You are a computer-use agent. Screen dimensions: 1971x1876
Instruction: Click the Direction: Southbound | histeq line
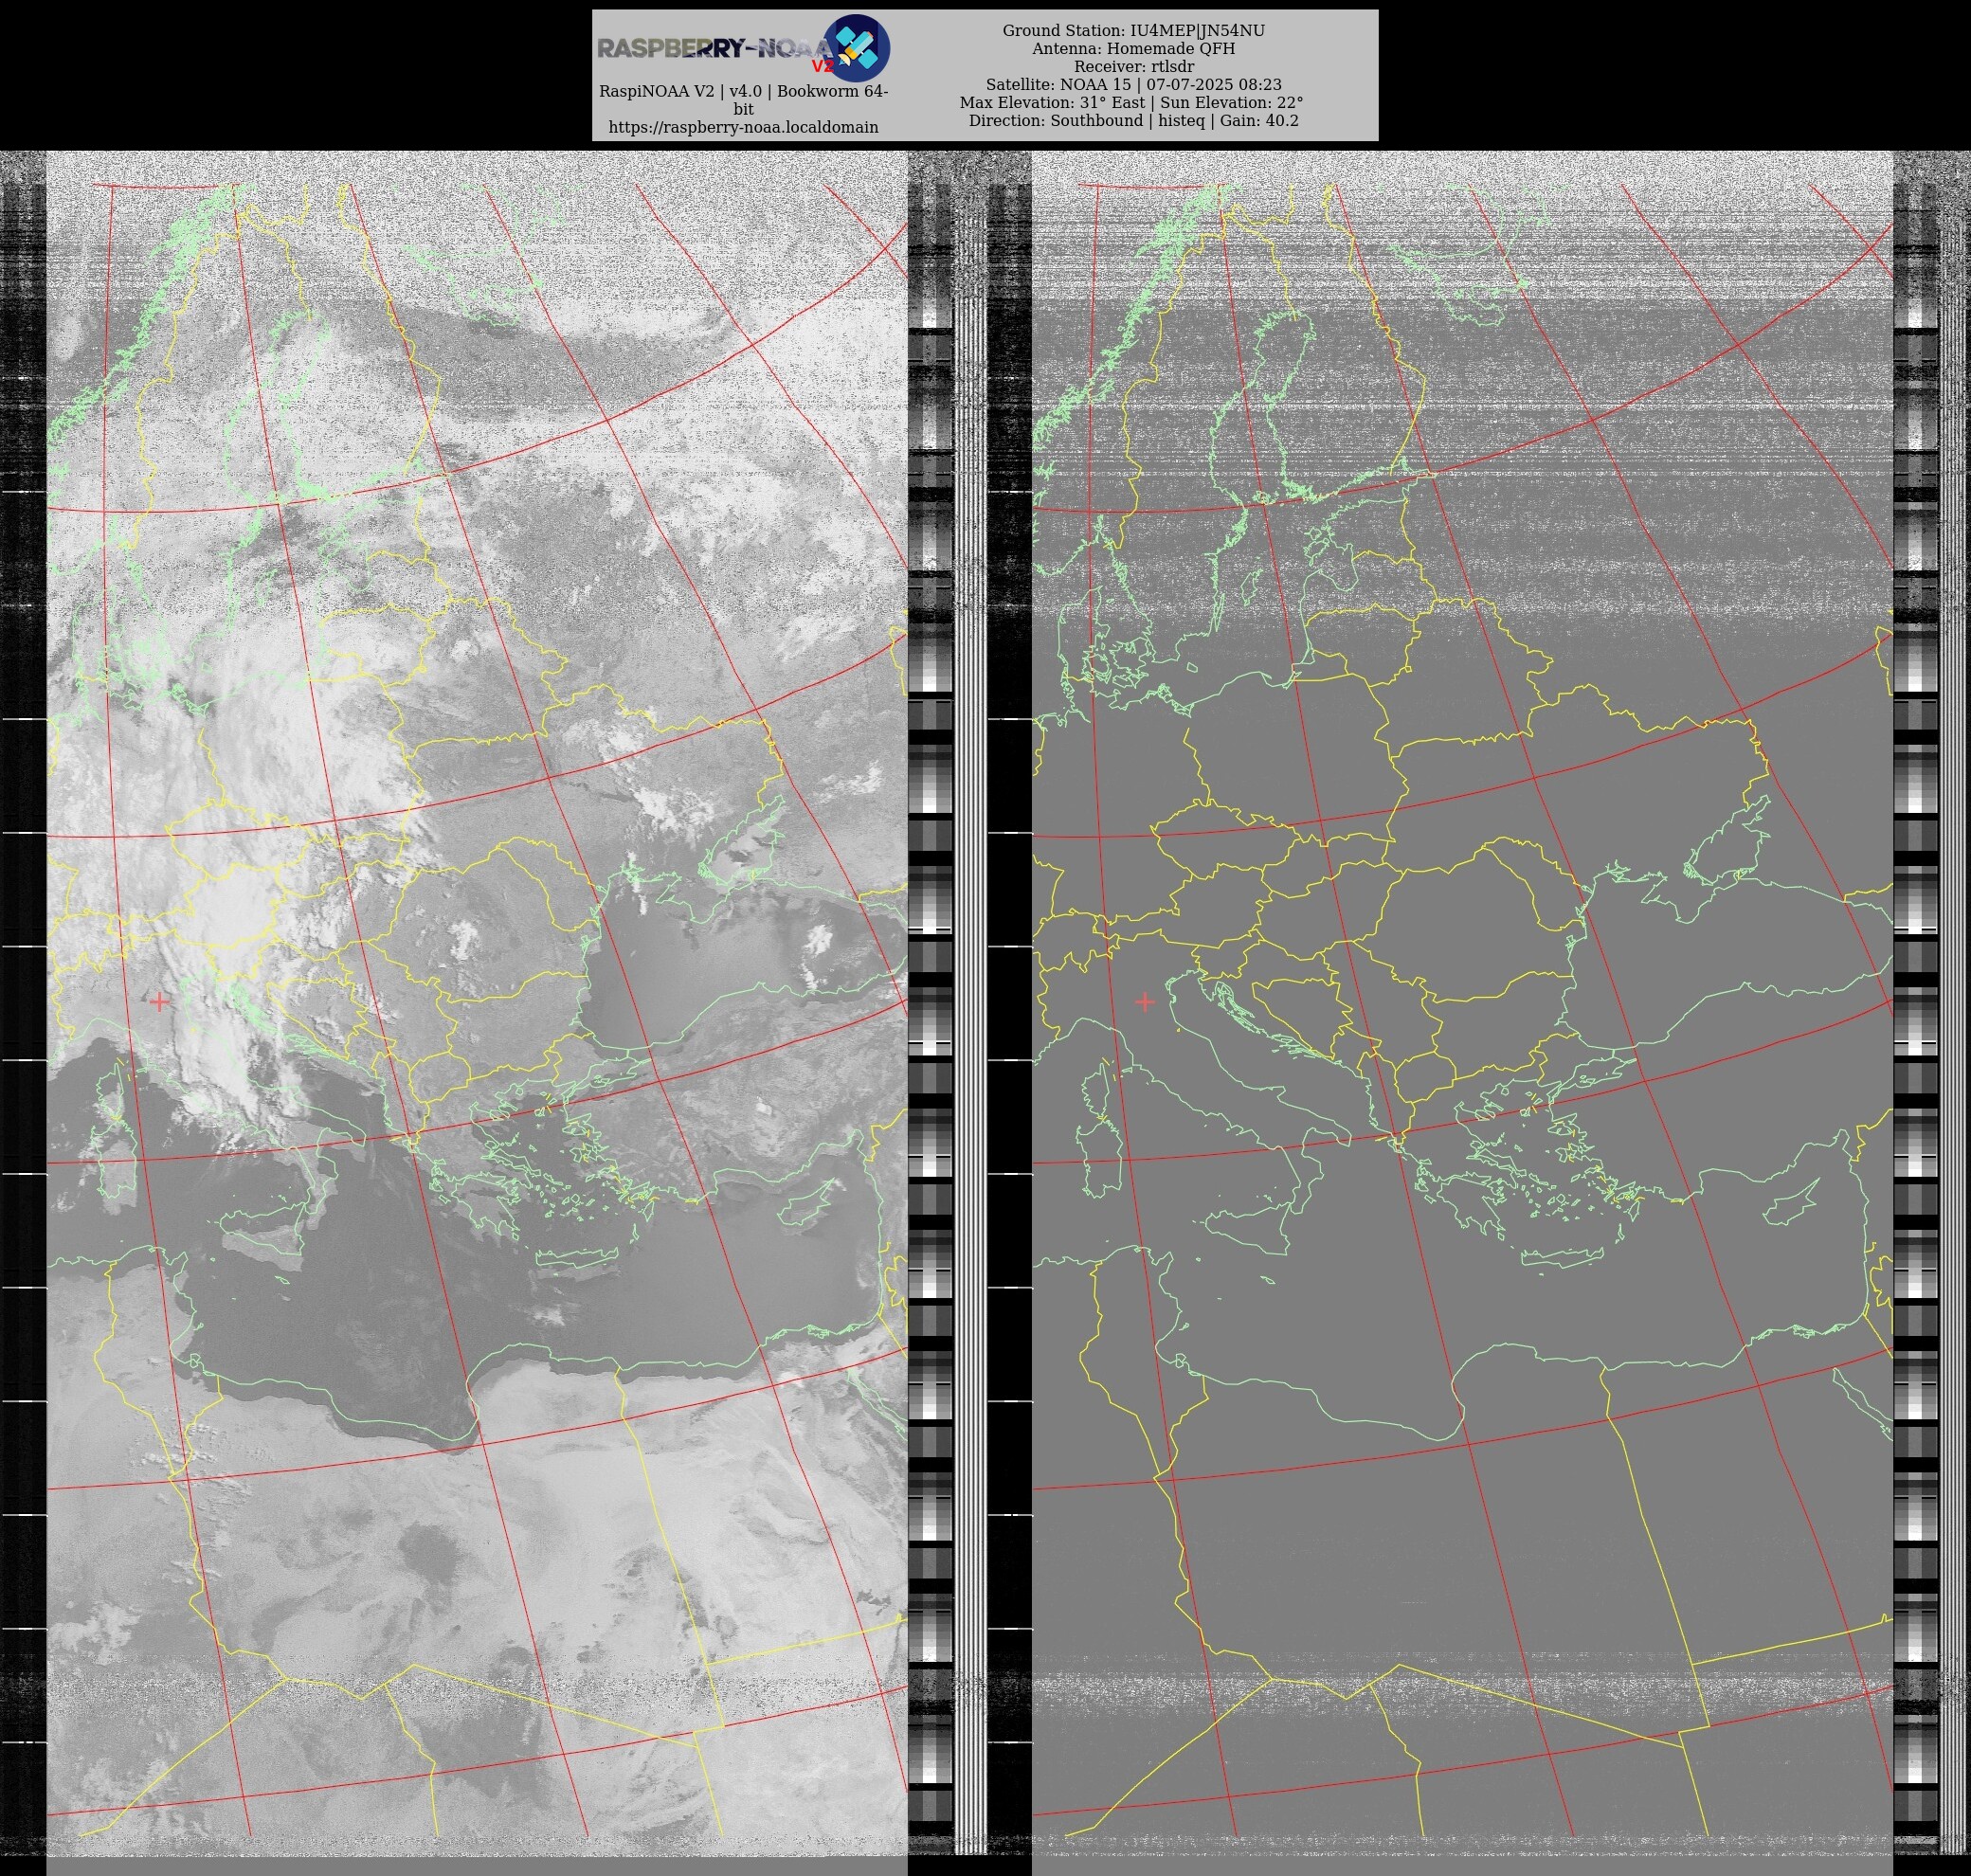(1133, 121)
